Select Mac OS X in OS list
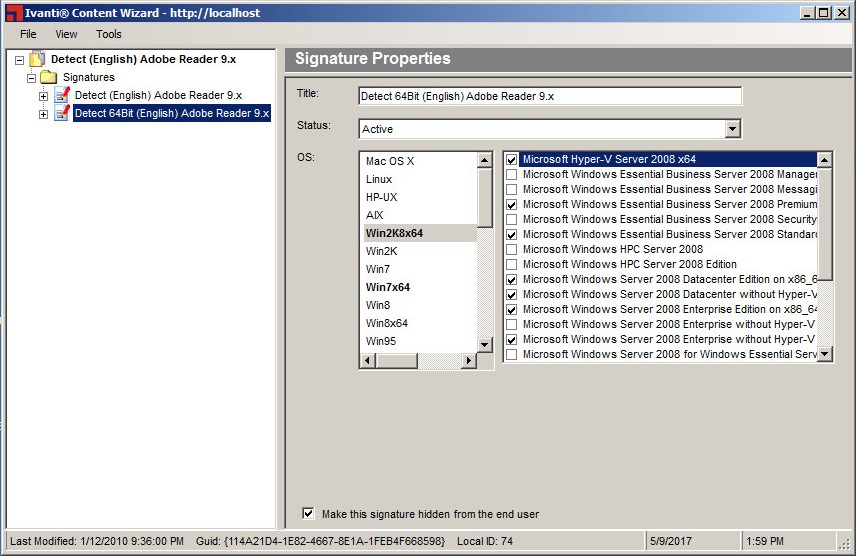This screenshot has width=856, height=556. [x=390, y=161]
